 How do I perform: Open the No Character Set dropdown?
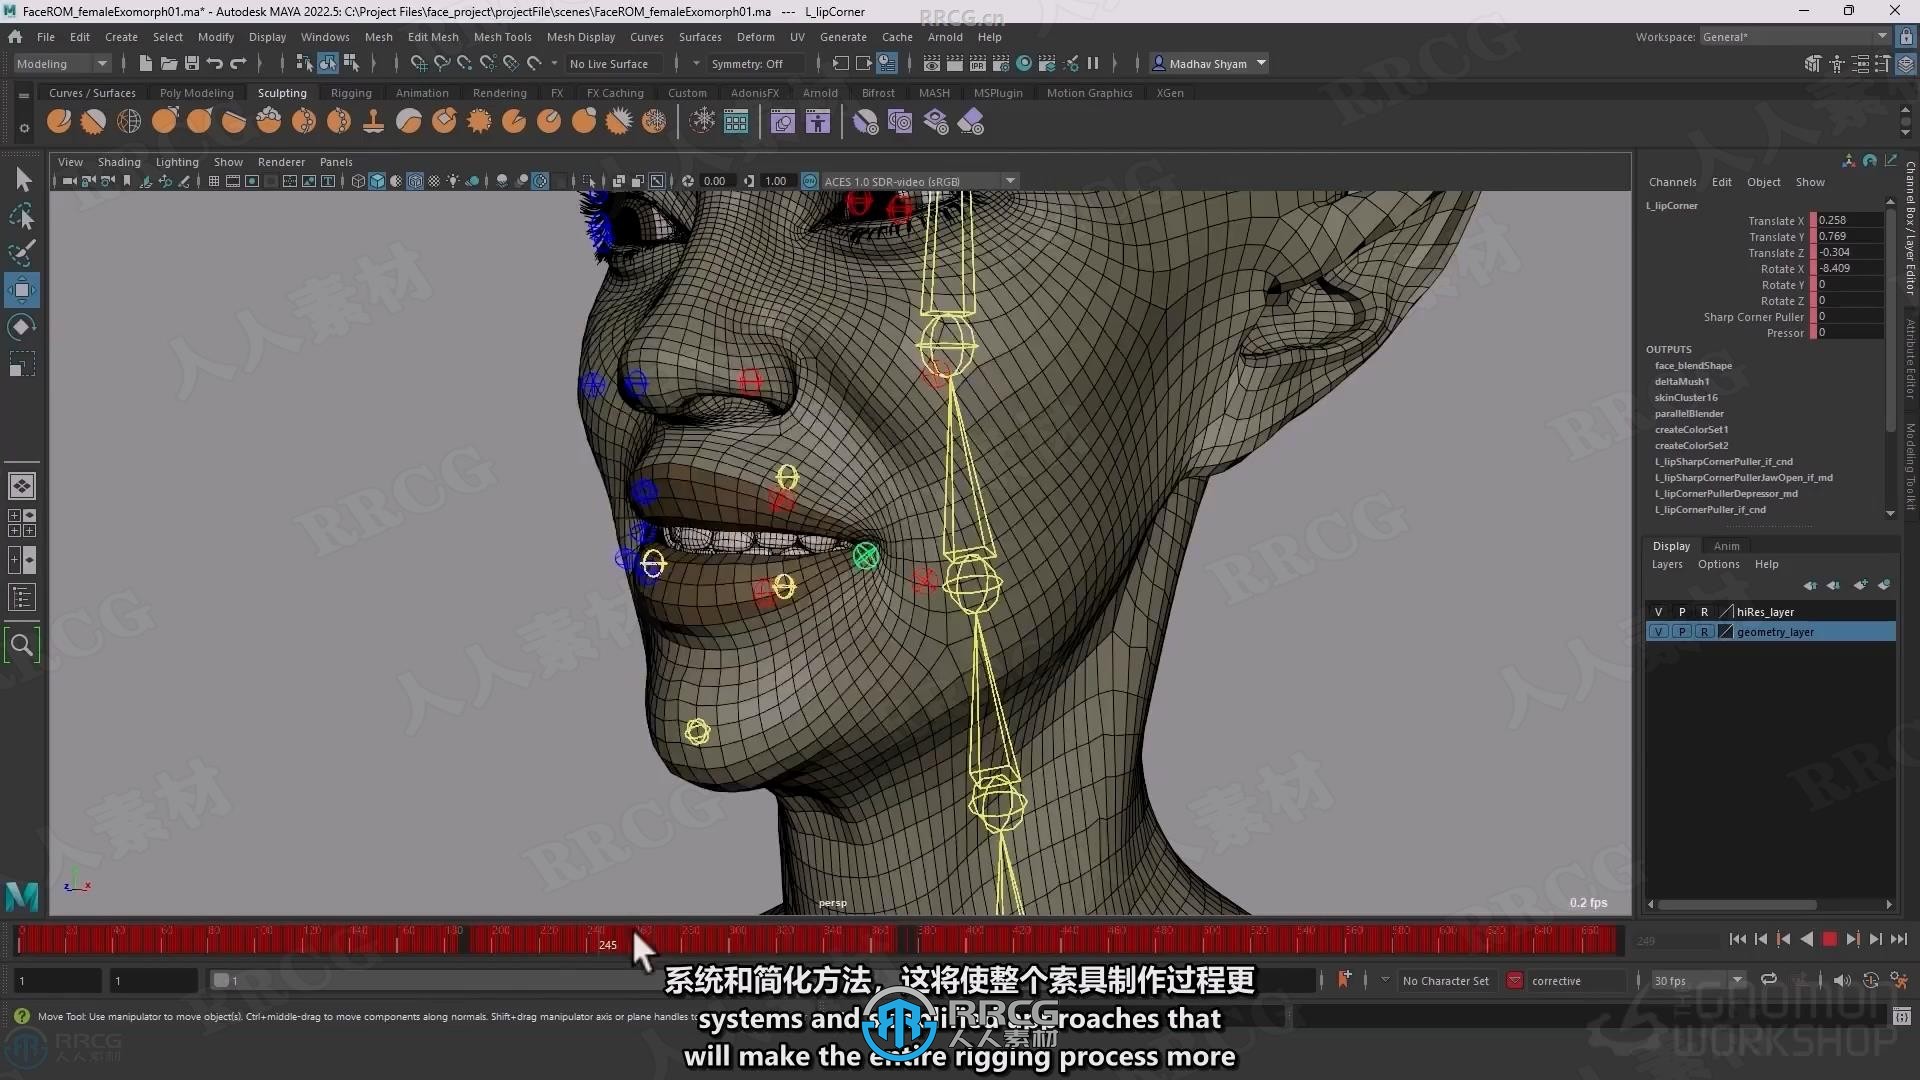pyautogui.click(x=1445, y=981)
